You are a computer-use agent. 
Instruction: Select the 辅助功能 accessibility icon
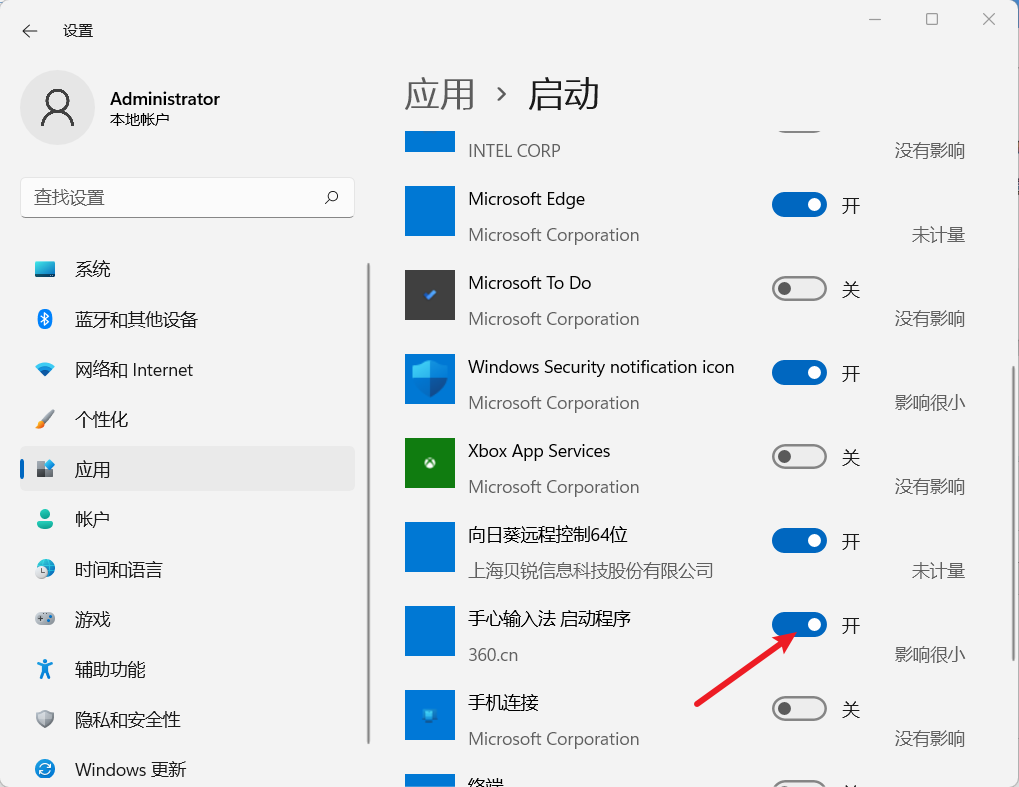click(45, 669)
